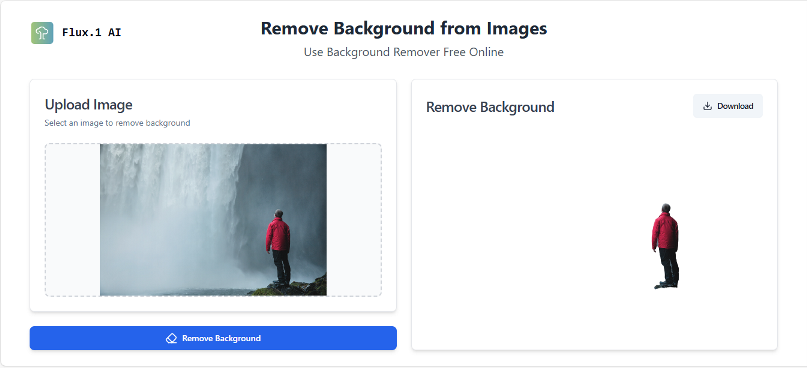This screenshot has height=368, width=807.
Task: Click the 'Remove Background' result panel heading
Action: pos(490,107)
